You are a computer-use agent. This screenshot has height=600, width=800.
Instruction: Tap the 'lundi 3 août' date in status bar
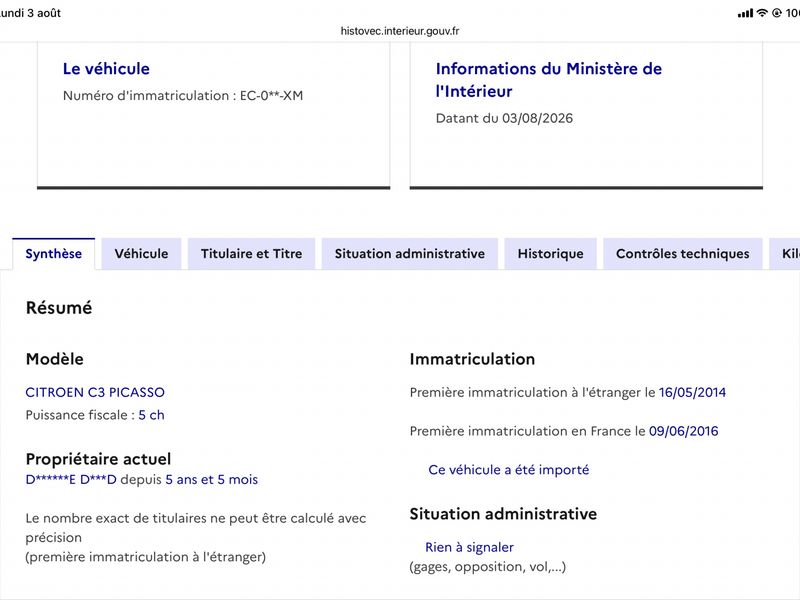(x=31, y=13)
